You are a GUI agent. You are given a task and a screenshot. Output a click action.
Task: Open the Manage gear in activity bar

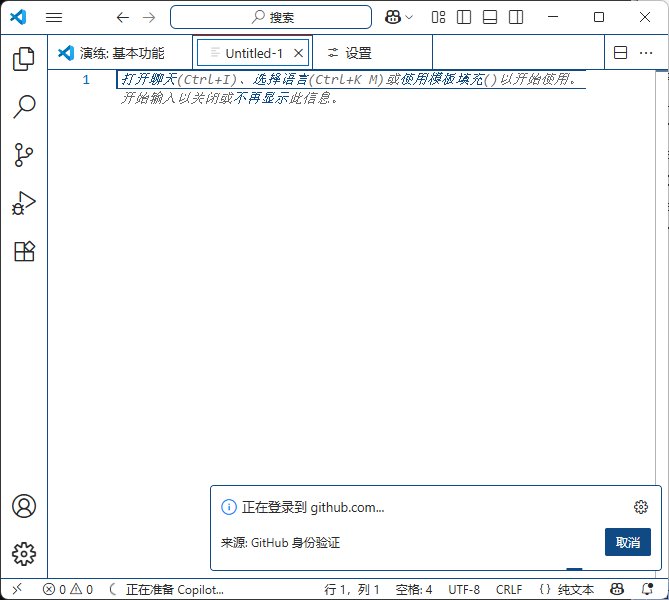[x=24, y=554]
